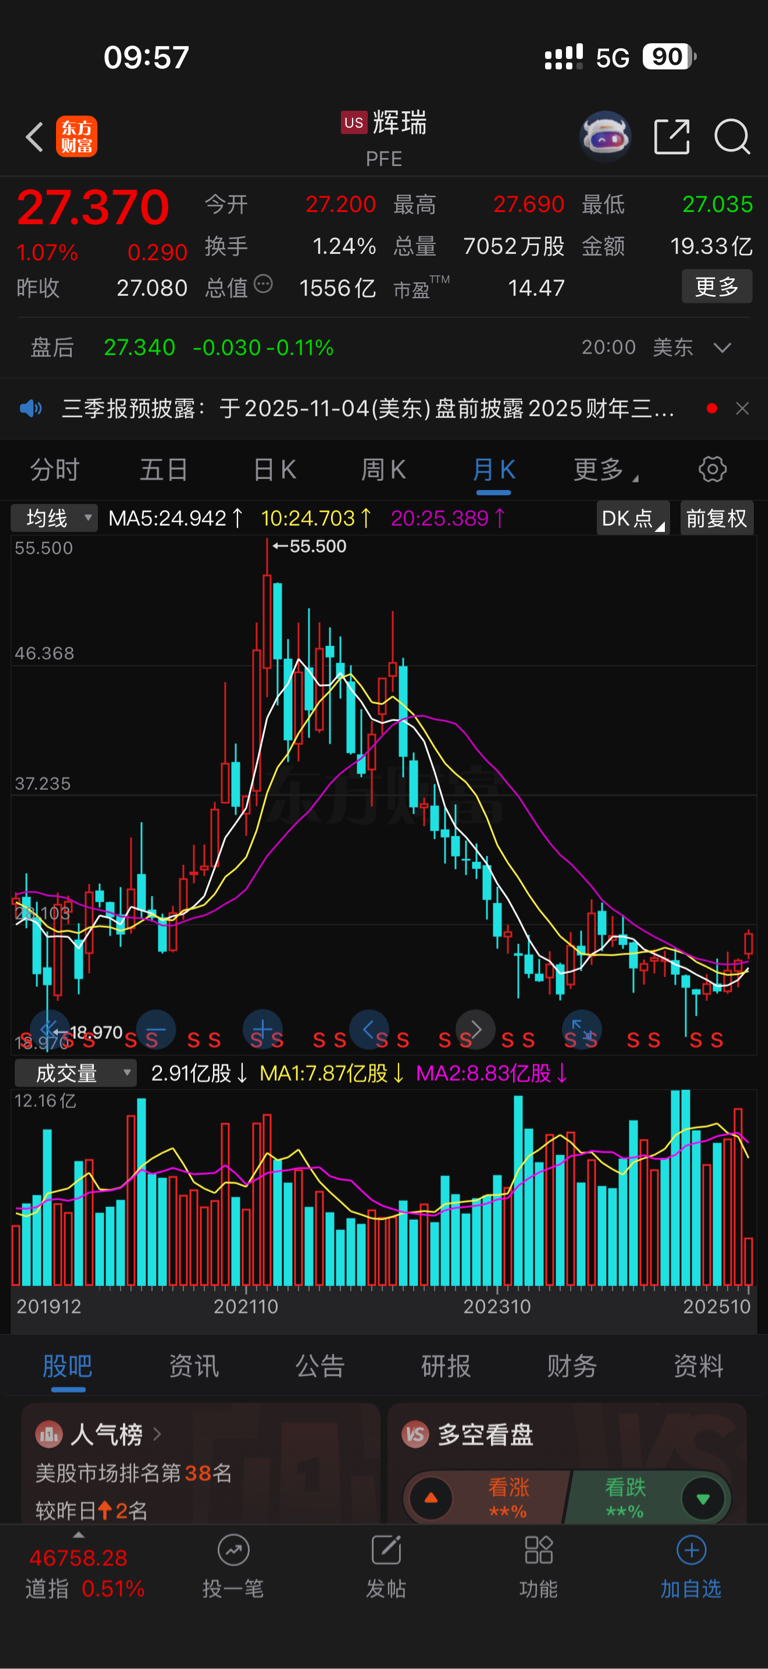Dismiss the announcement with the X icon

click(x=742, y=409)
